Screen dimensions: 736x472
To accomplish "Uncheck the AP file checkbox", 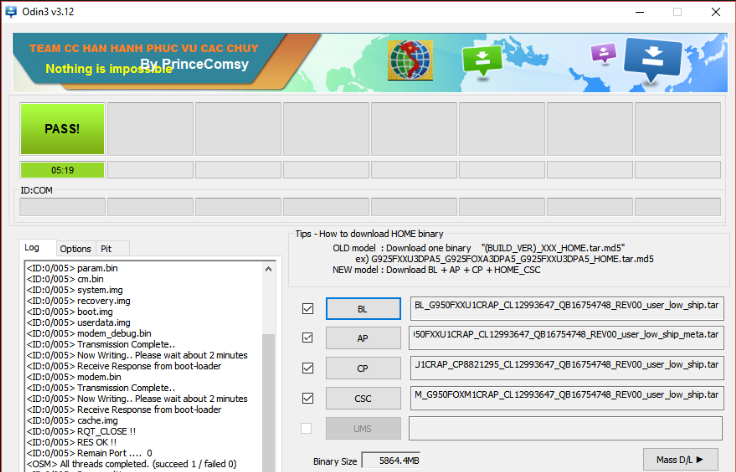I will click(307, 338).
